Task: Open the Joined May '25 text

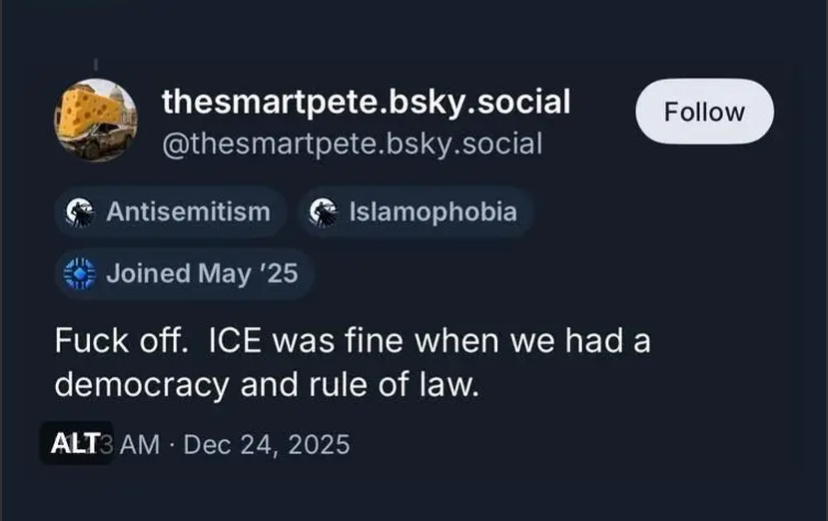Action: (201, 273)
